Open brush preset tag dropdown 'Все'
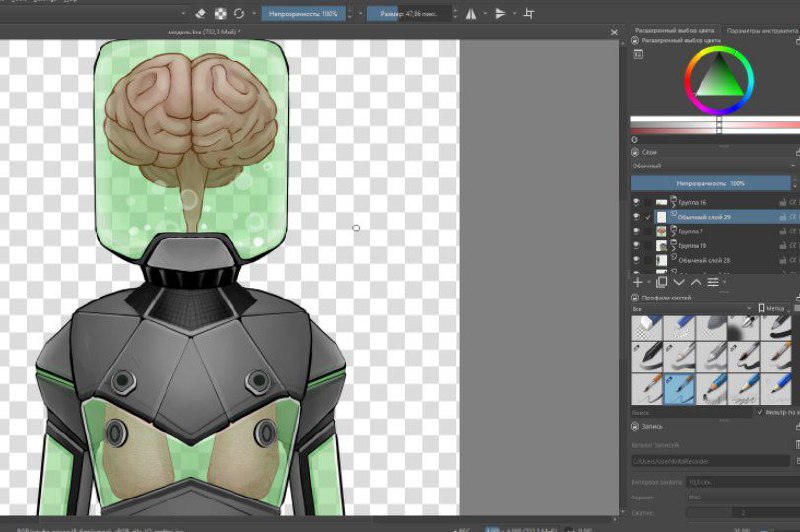The image size is (800, 532). pos(692,309)
